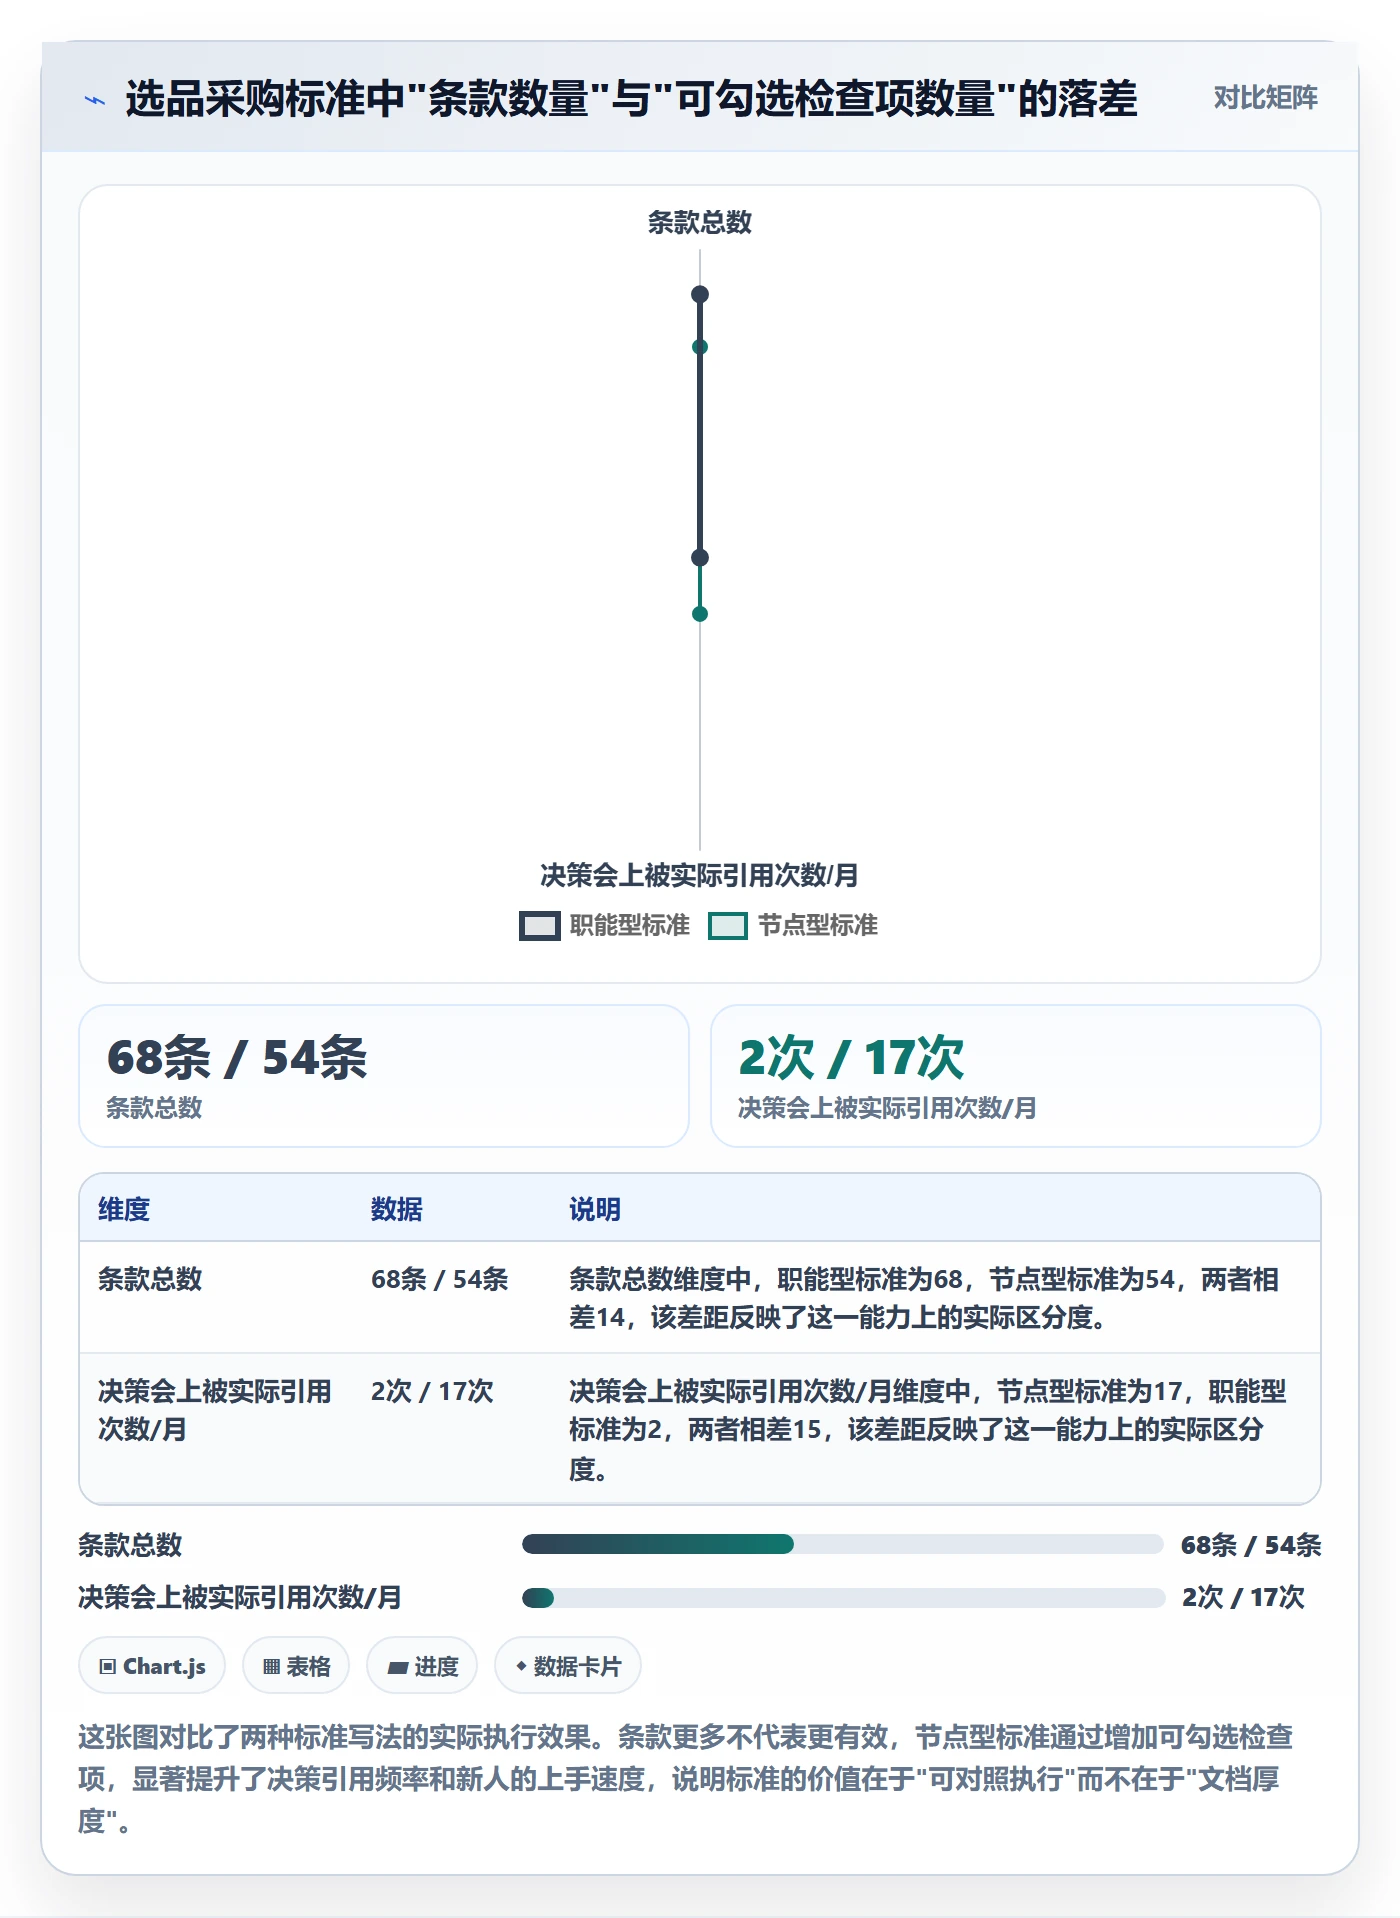Click the main title heading
The image size is (1400, 1918).
631,98
